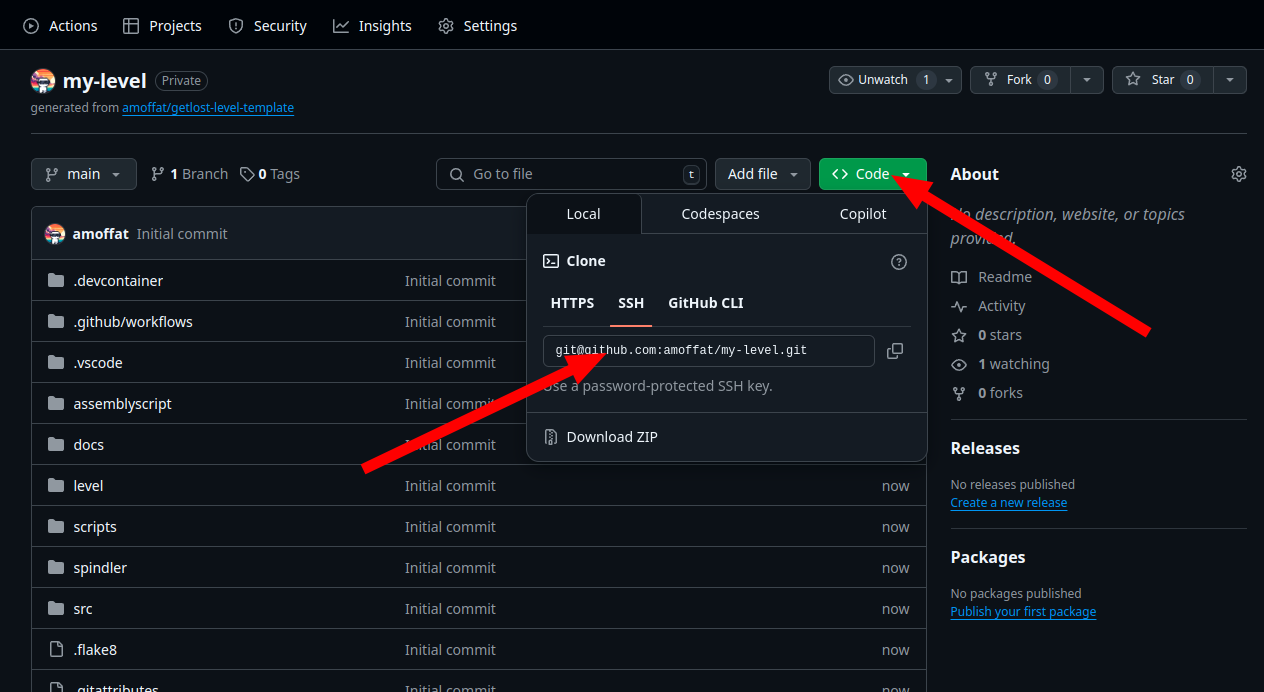Image resolution: width=1264 pixels, height=692 pixels.
Task: Open the docs folder
Action: tap(89, 445)
